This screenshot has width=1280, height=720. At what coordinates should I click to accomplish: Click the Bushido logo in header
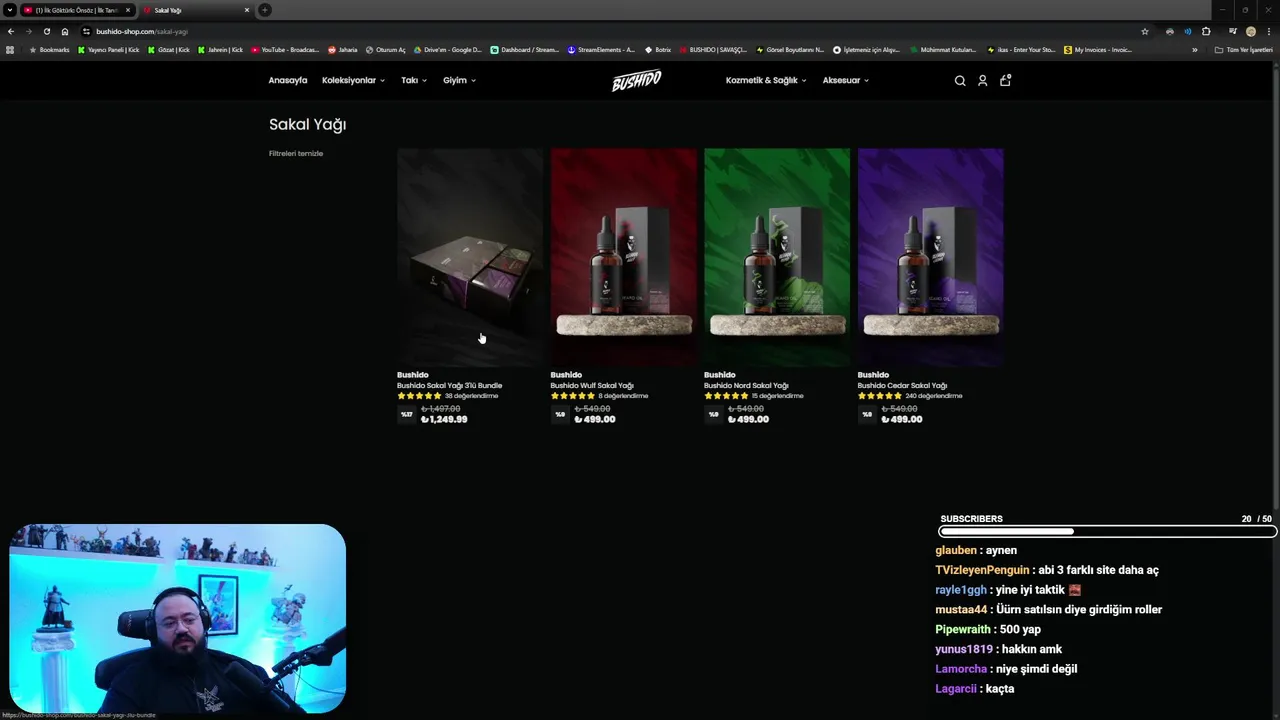pos(637,81)
